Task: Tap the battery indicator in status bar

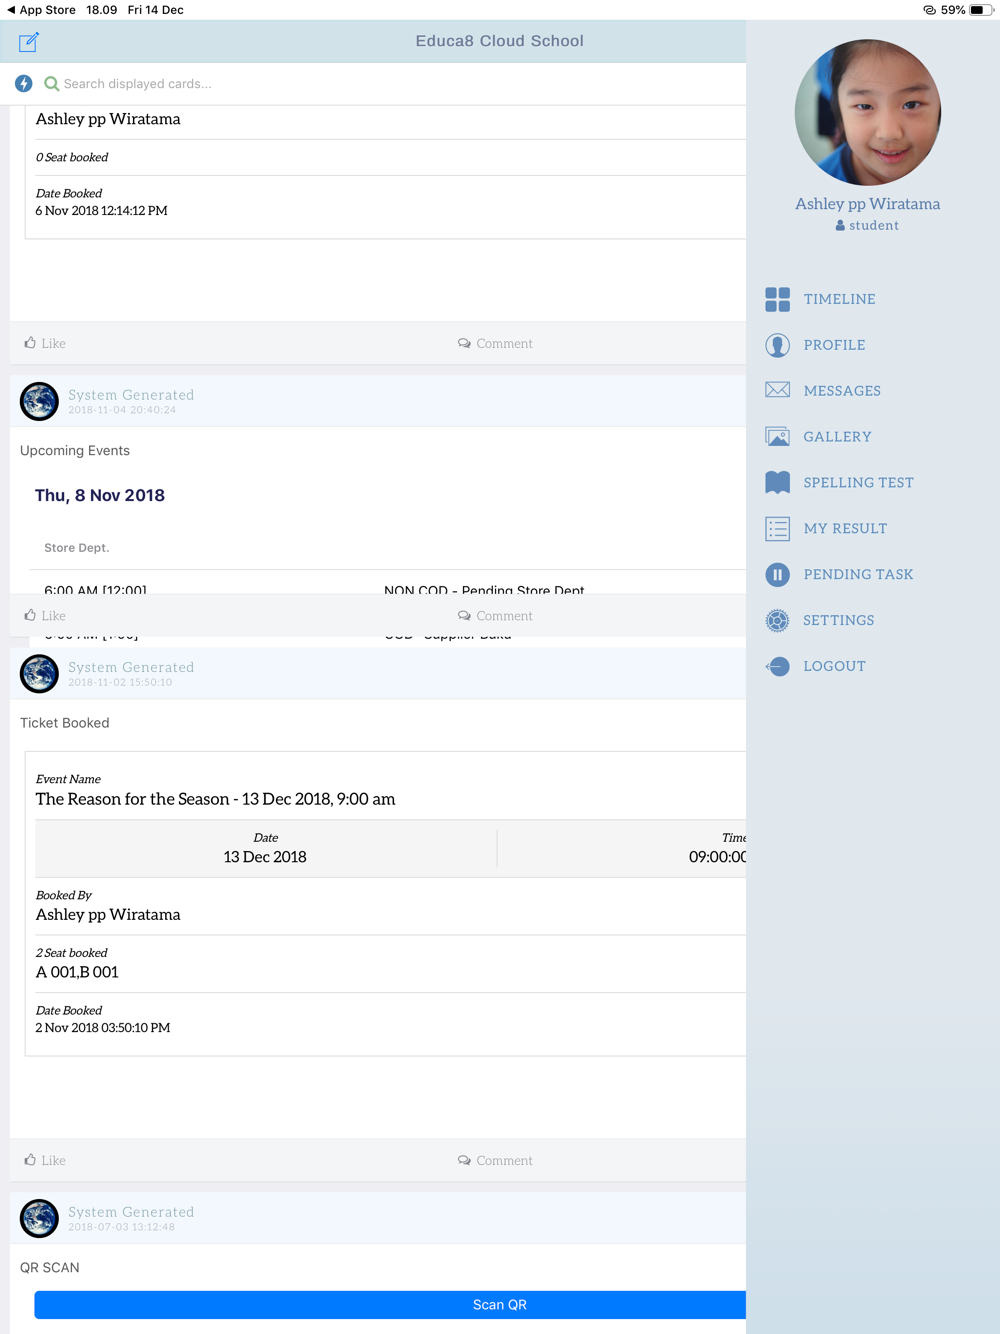Action: (981, 10)
